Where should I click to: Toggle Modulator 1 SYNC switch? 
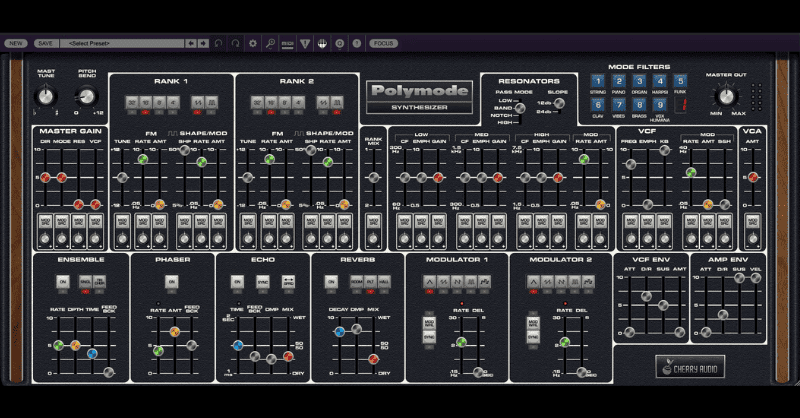pos(429,337)
